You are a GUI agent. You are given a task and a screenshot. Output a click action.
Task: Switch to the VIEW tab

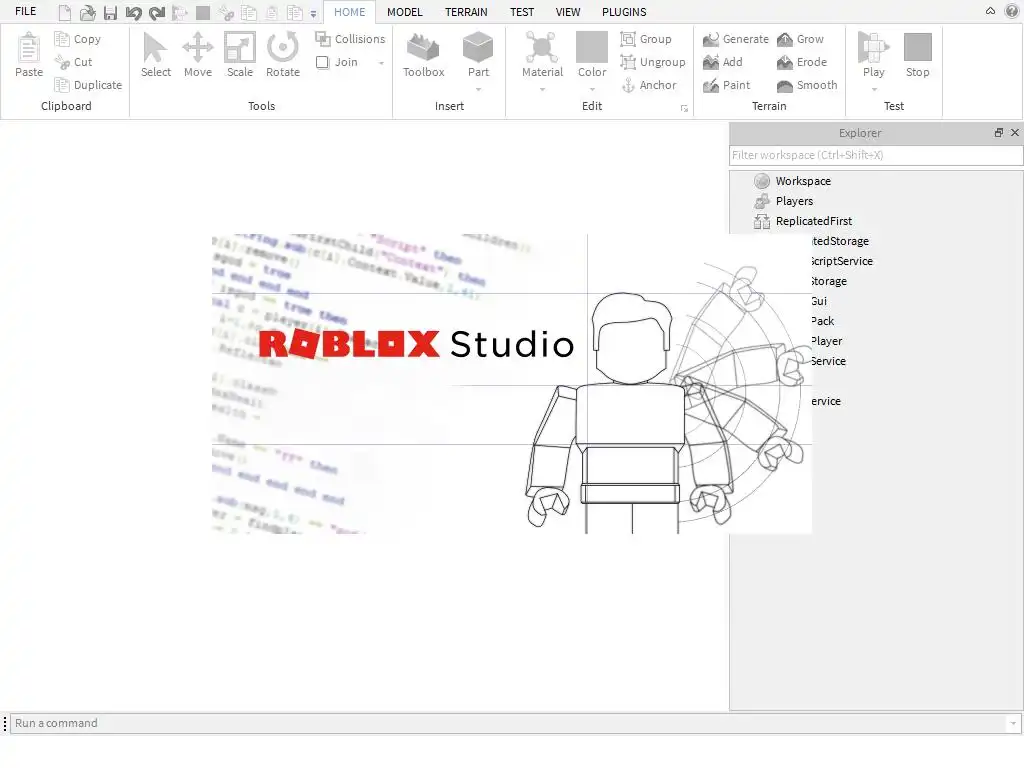point(568,12)
